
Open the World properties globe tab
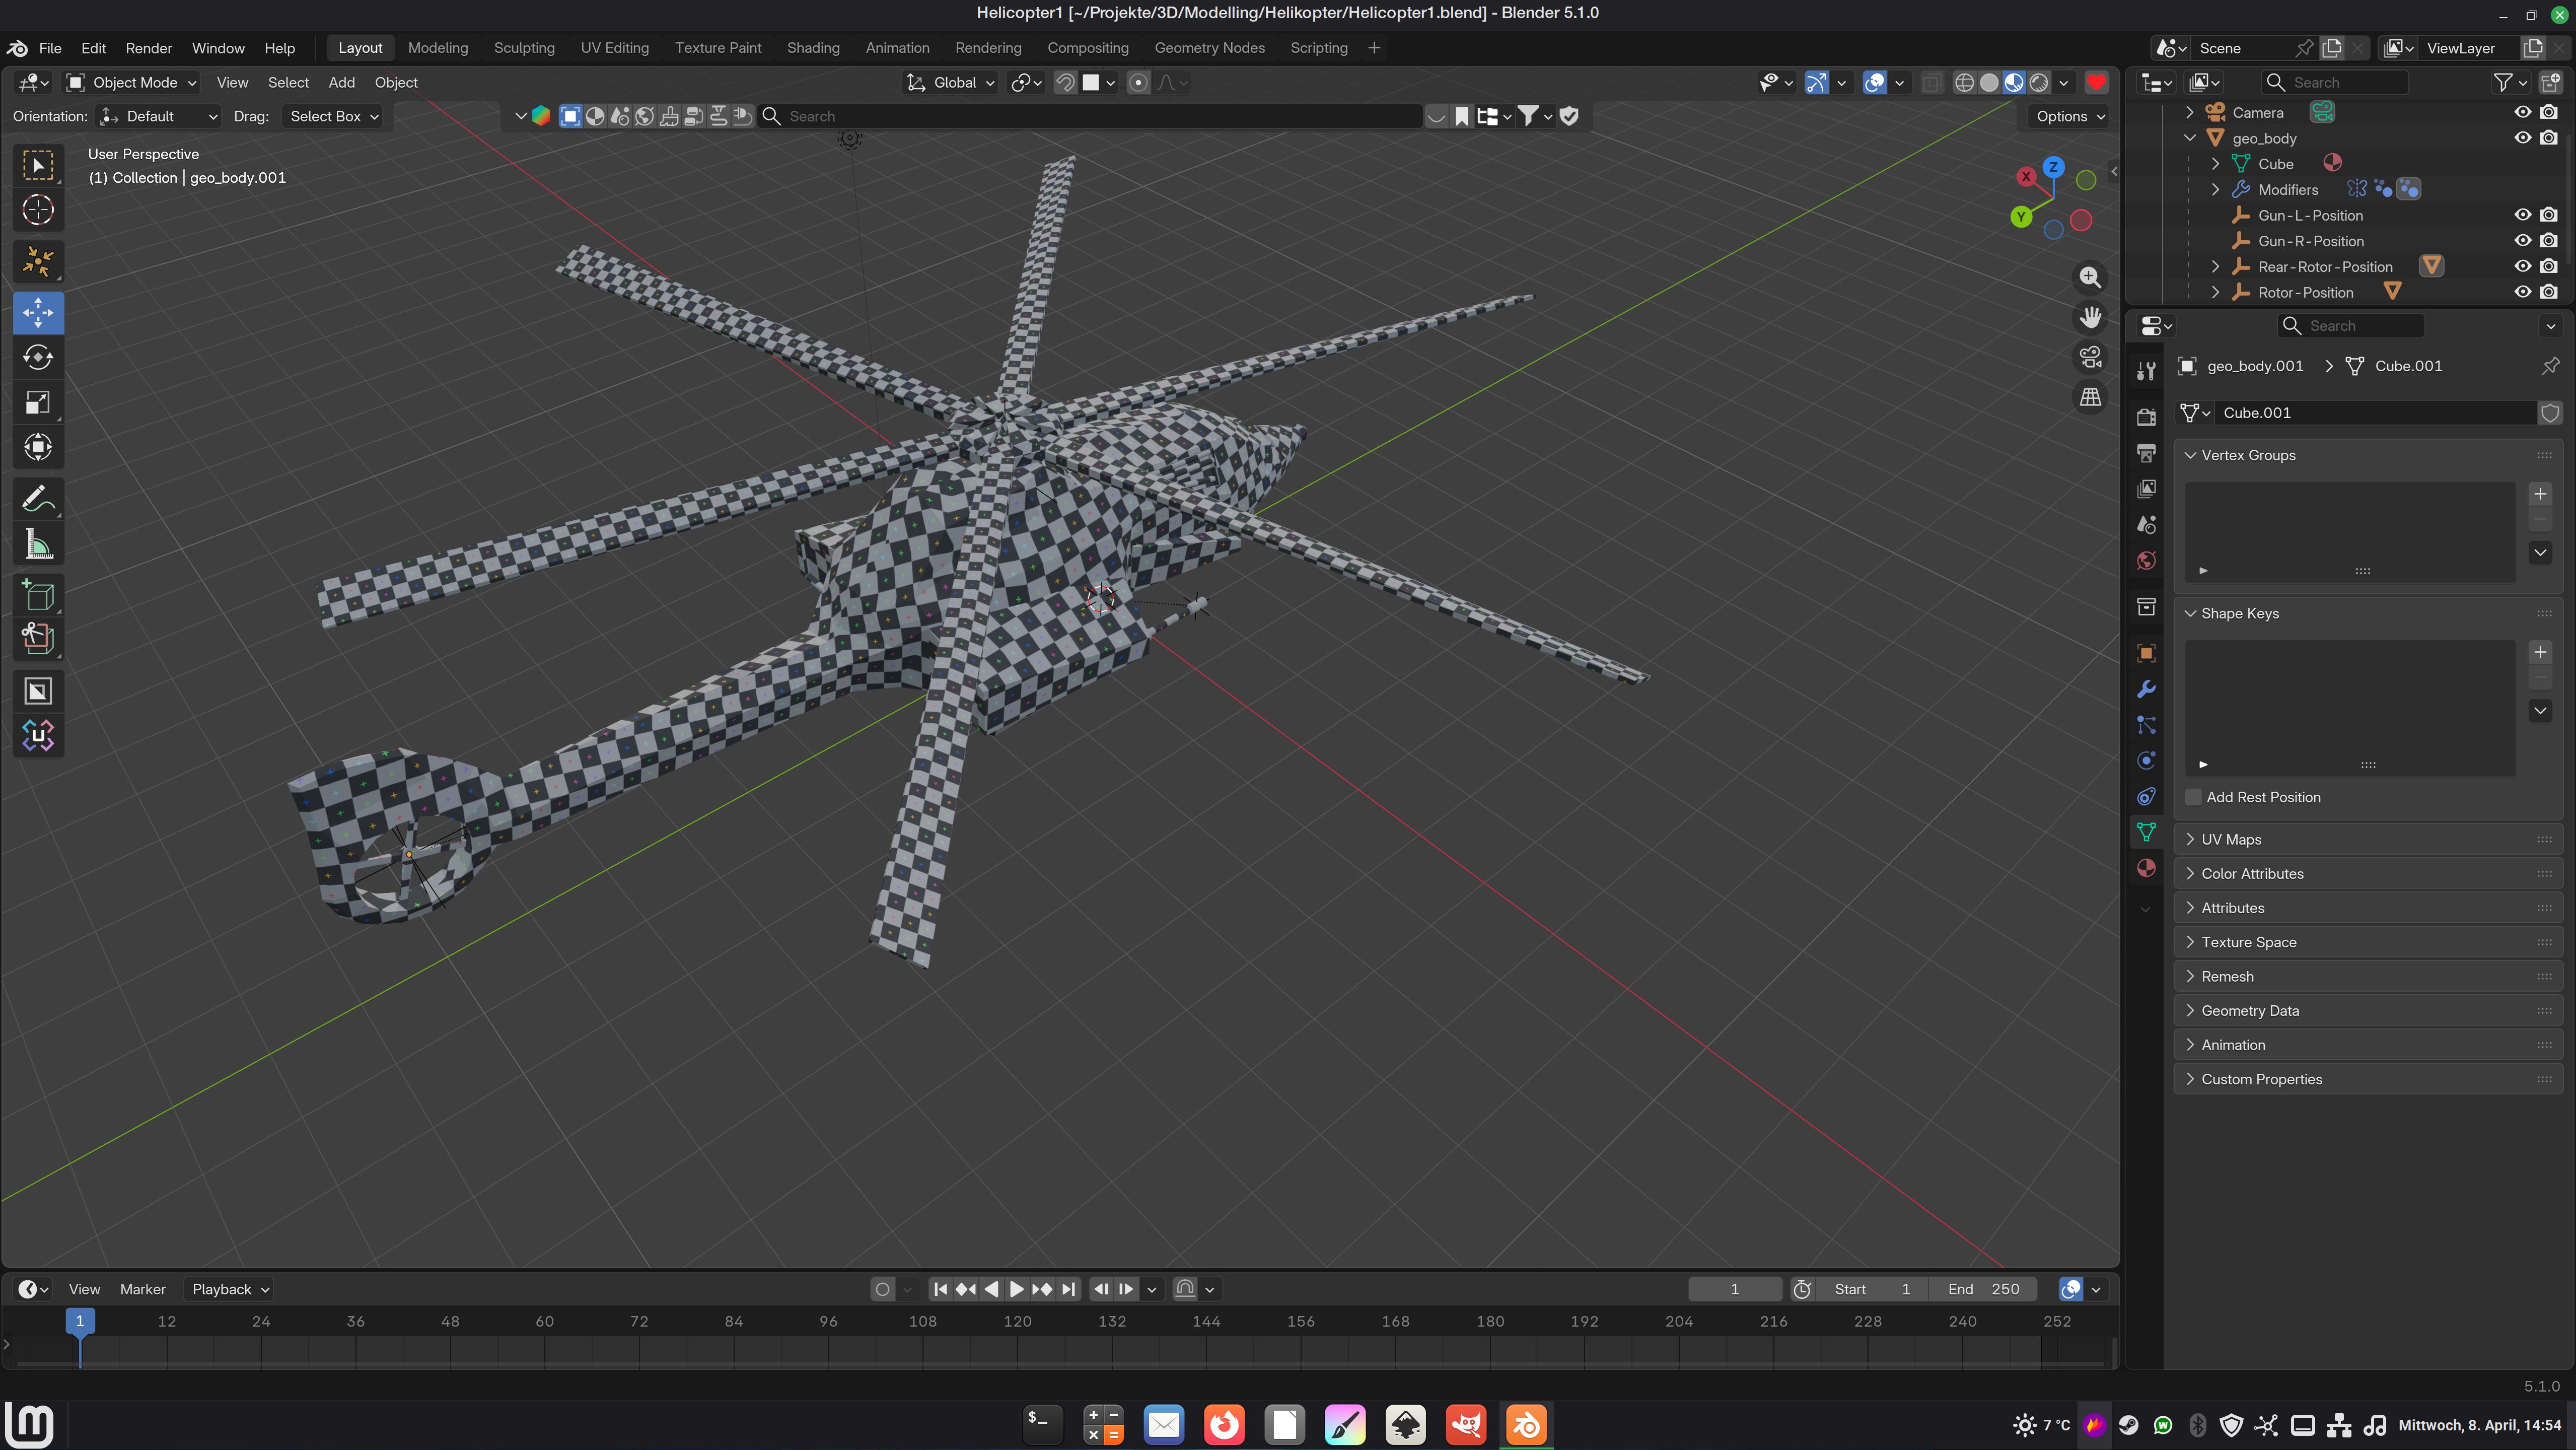[x=2146, y=560]
